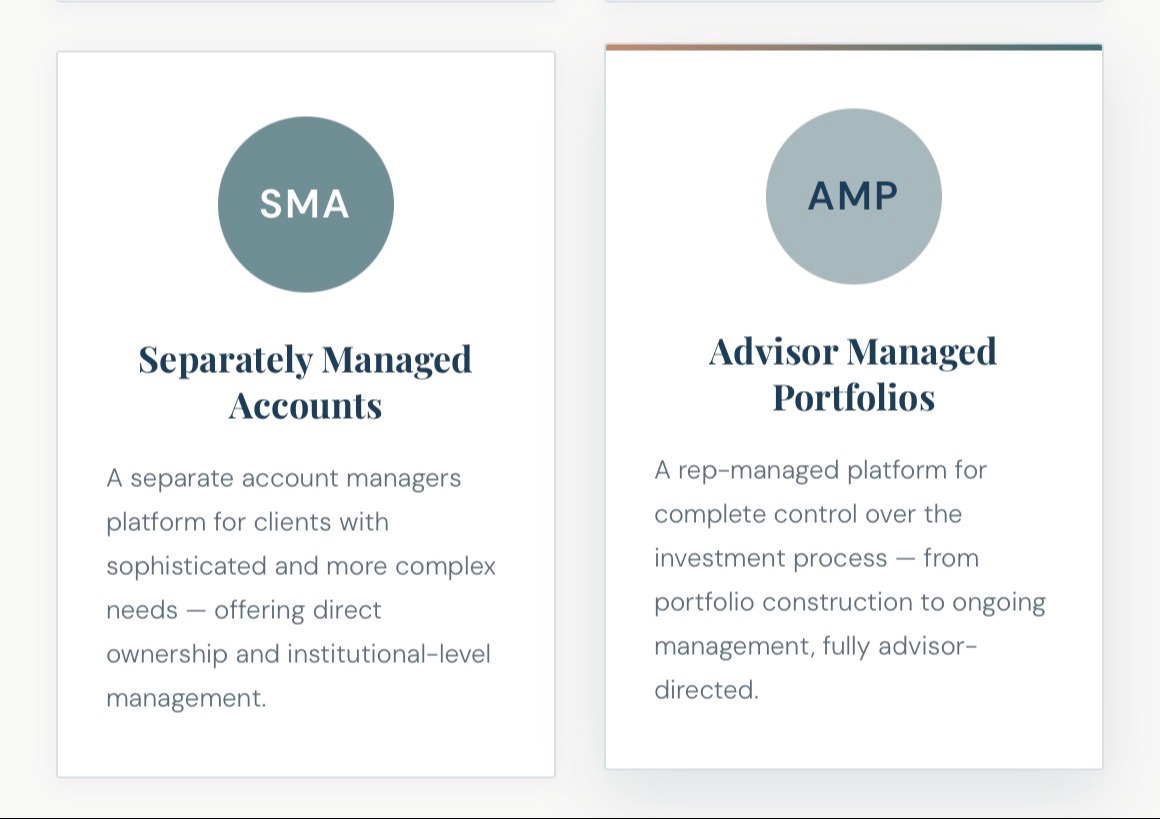Click the word "Accounts" in the heading
The image size is (1160, 819).
(305, 405)
